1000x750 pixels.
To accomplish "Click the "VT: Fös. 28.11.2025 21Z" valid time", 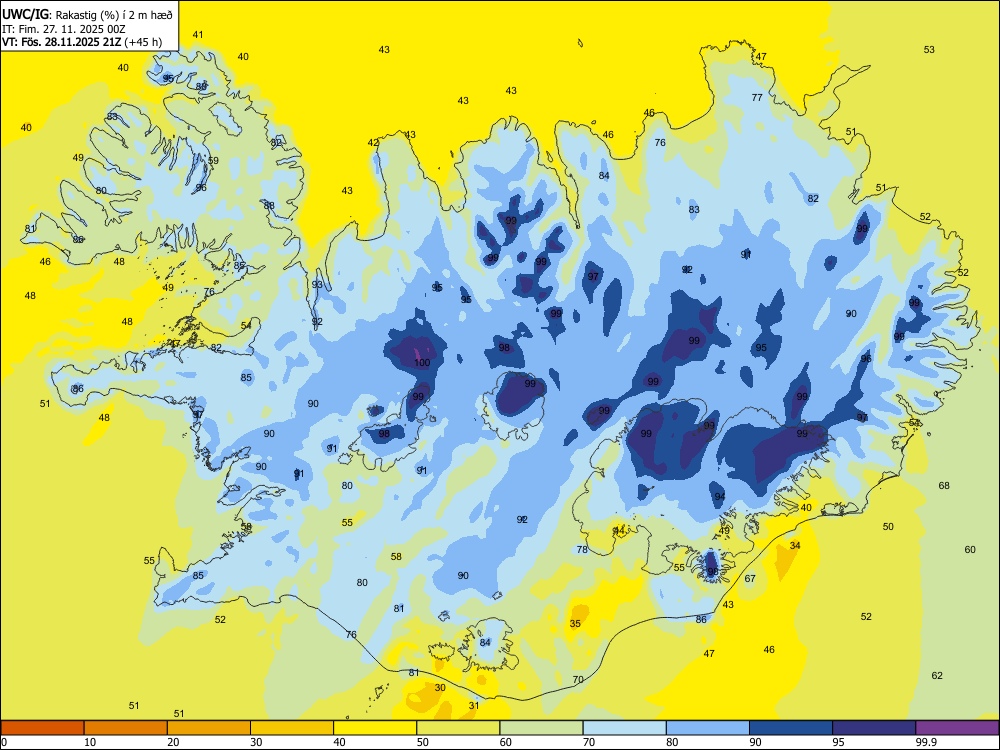I will pyautogui.click(x=62, y=42).
